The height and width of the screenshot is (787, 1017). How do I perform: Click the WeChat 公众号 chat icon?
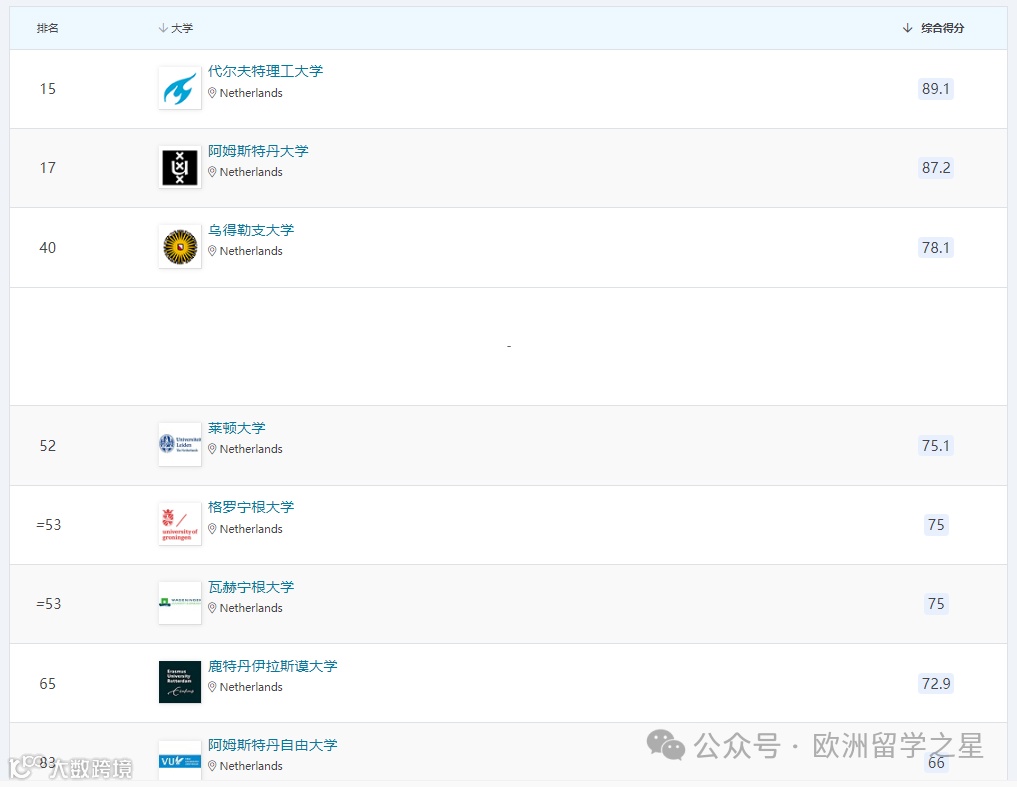[663, 746]
